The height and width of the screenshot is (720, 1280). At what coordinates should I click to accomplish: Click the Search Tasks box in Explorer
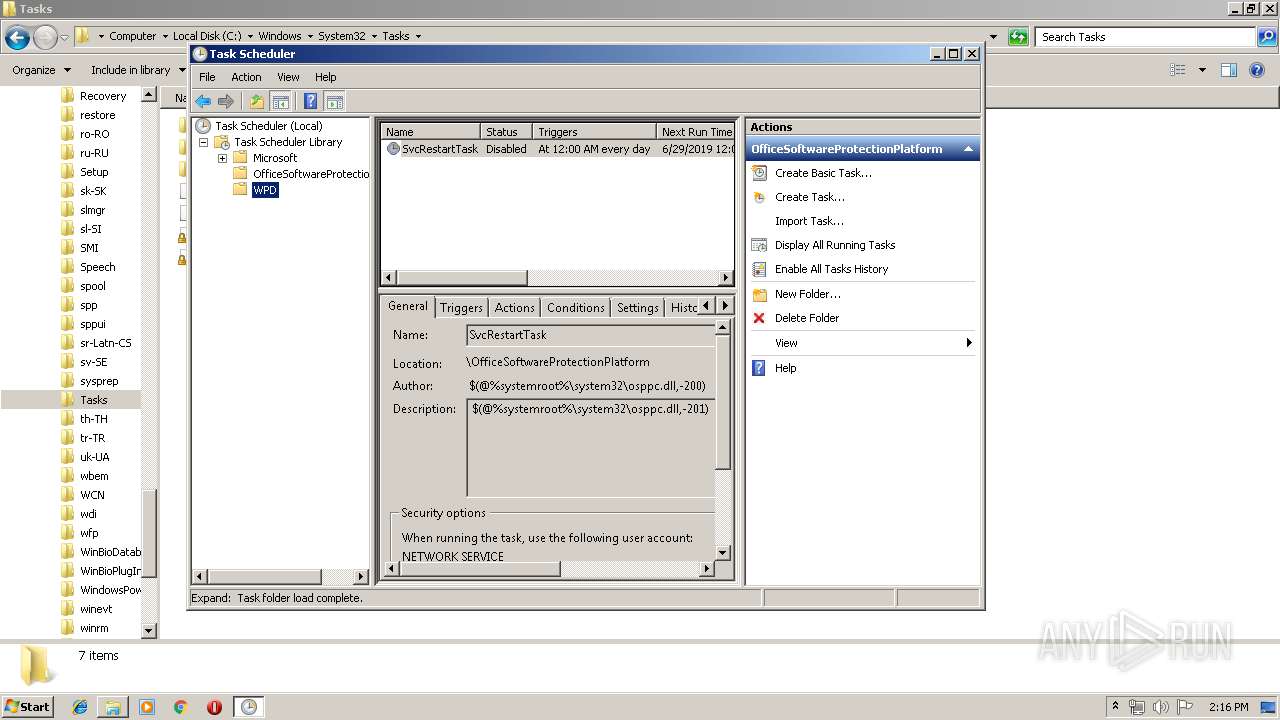point(1145,37)
